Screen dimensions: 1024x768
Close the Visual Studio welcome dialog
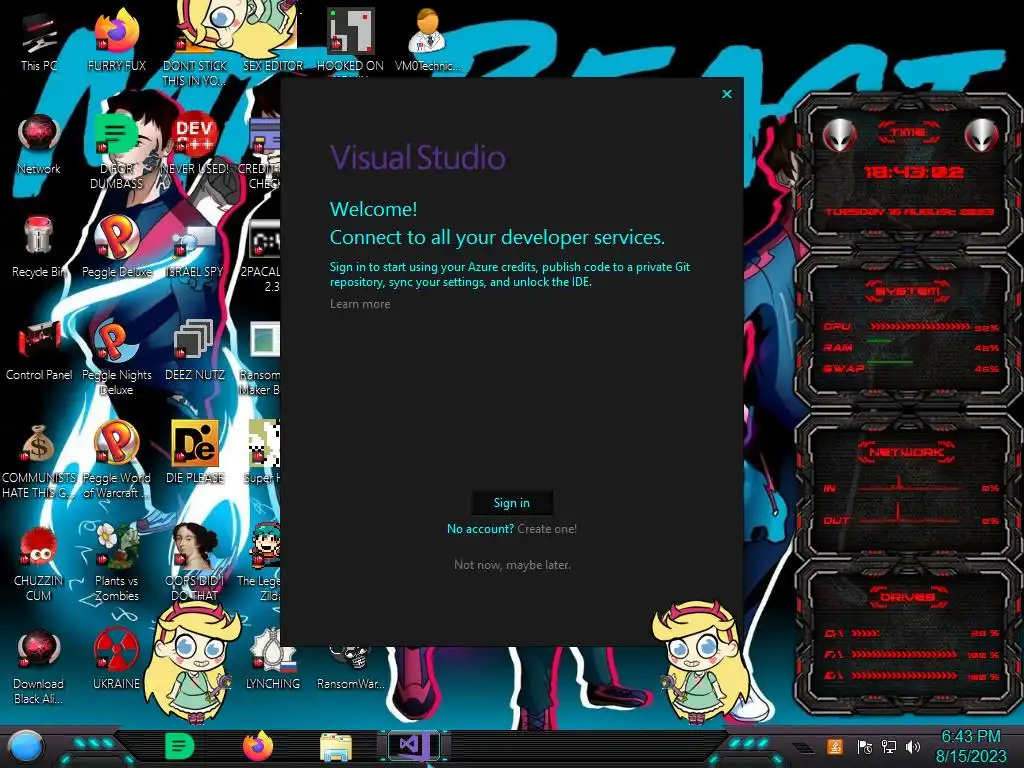click(x=727, y=94)
